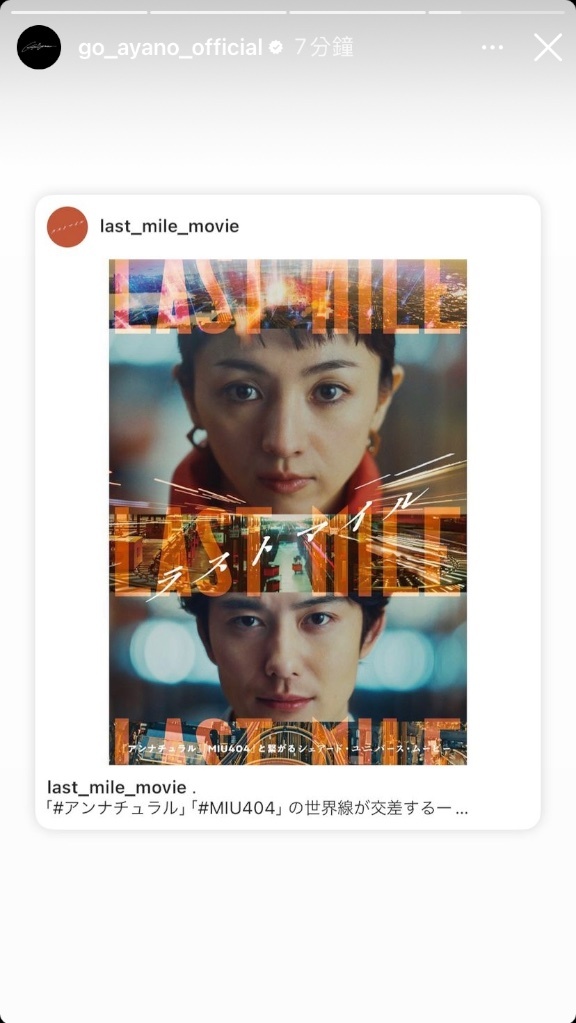Expand the truncated caption ellipsis
Viewport: 576px width, 1023px height.
click(x=461, y=810)
